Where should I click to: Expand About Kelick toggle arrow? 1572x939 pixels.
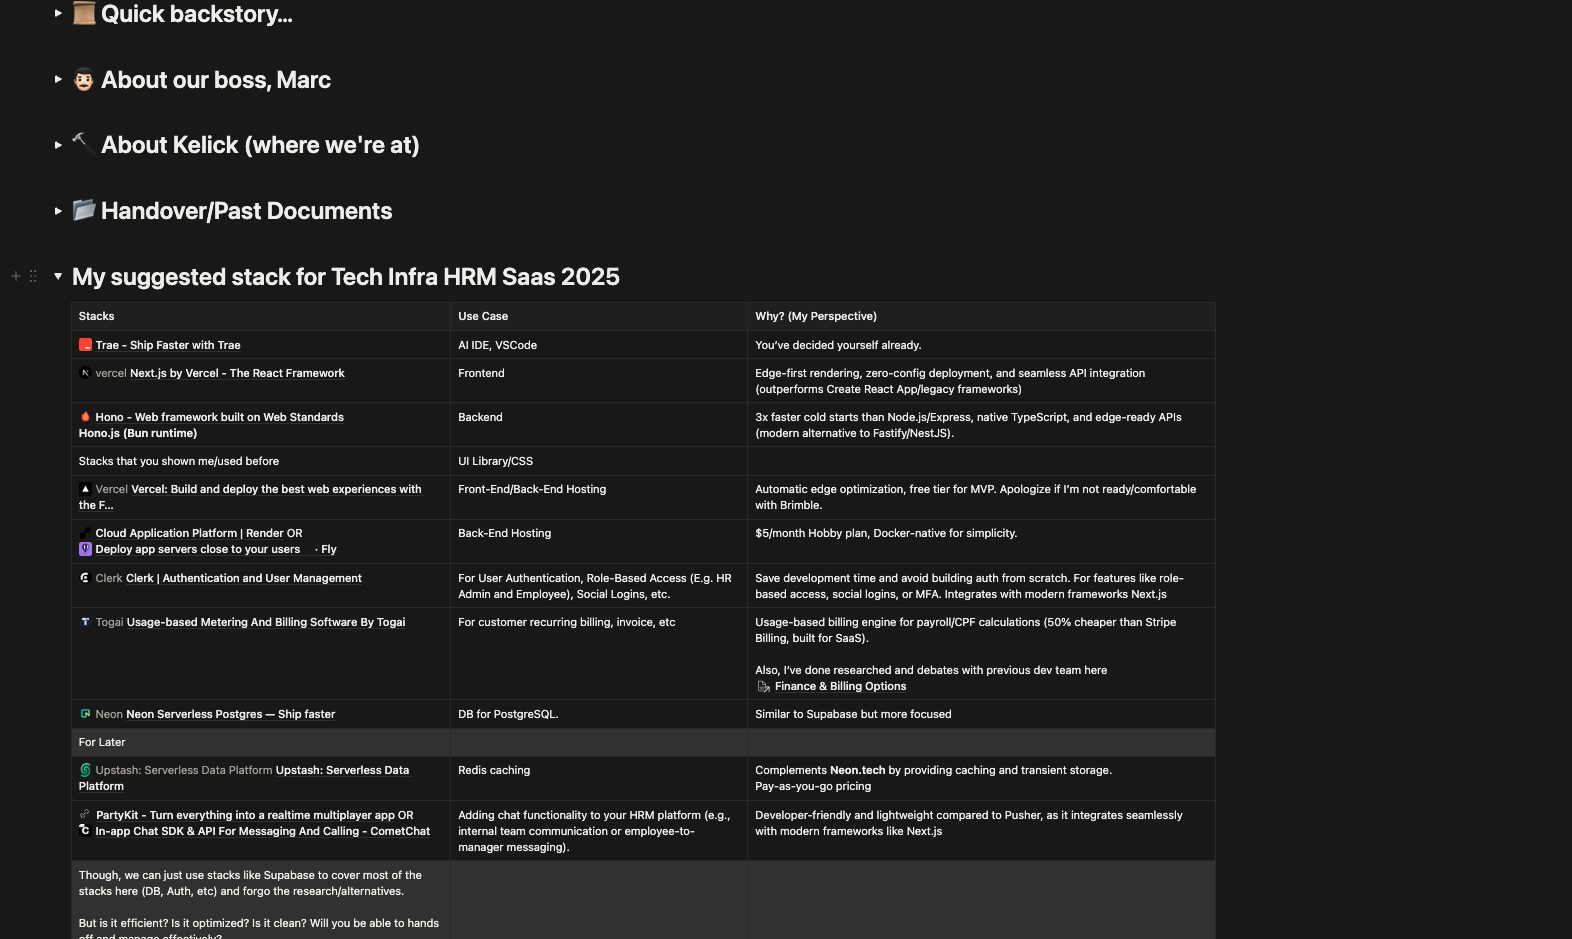(58, 145)
